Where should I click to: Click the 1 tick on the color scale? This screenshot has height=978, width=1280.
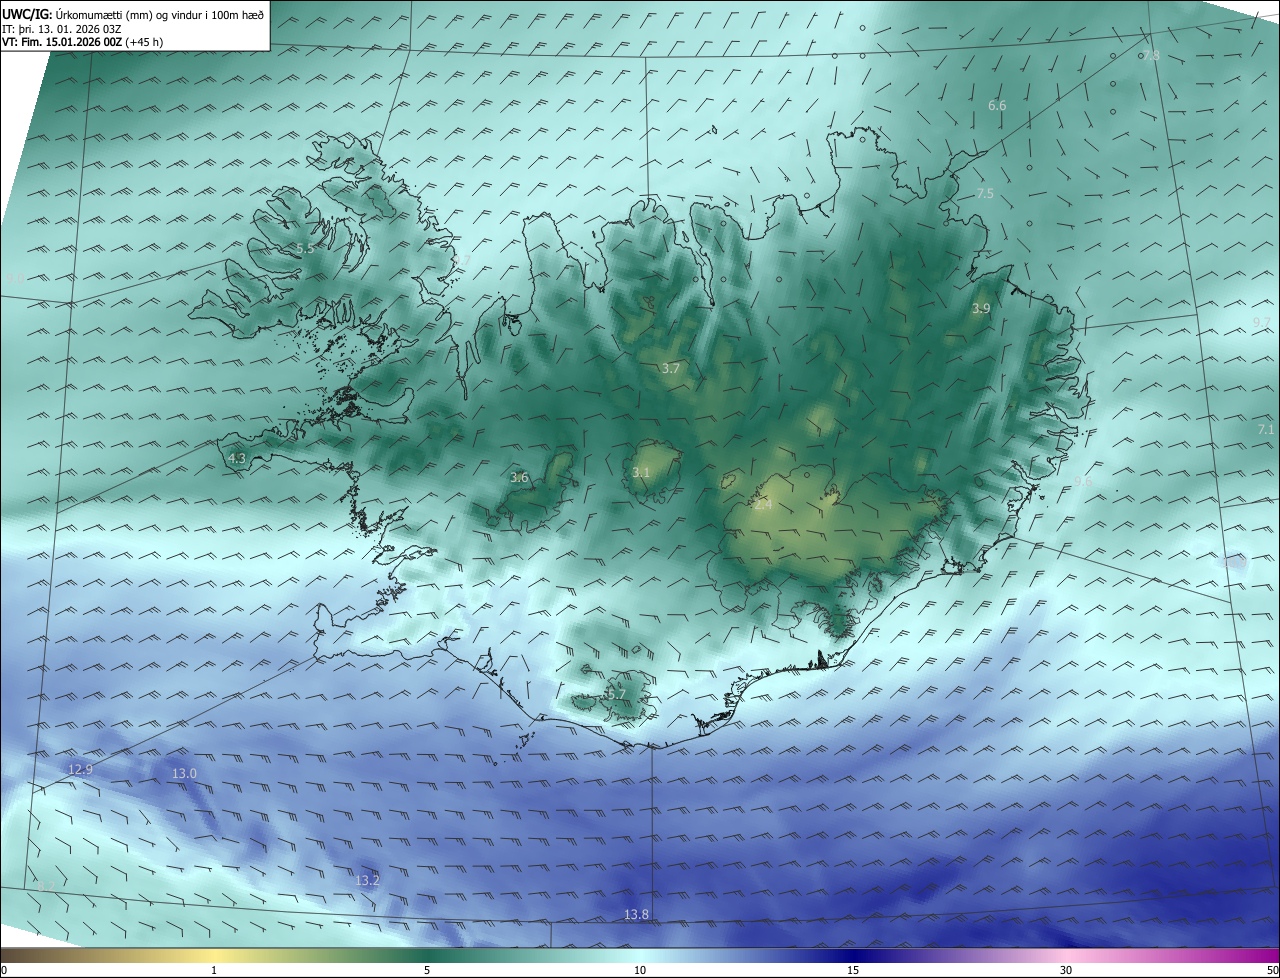[214, 971]
